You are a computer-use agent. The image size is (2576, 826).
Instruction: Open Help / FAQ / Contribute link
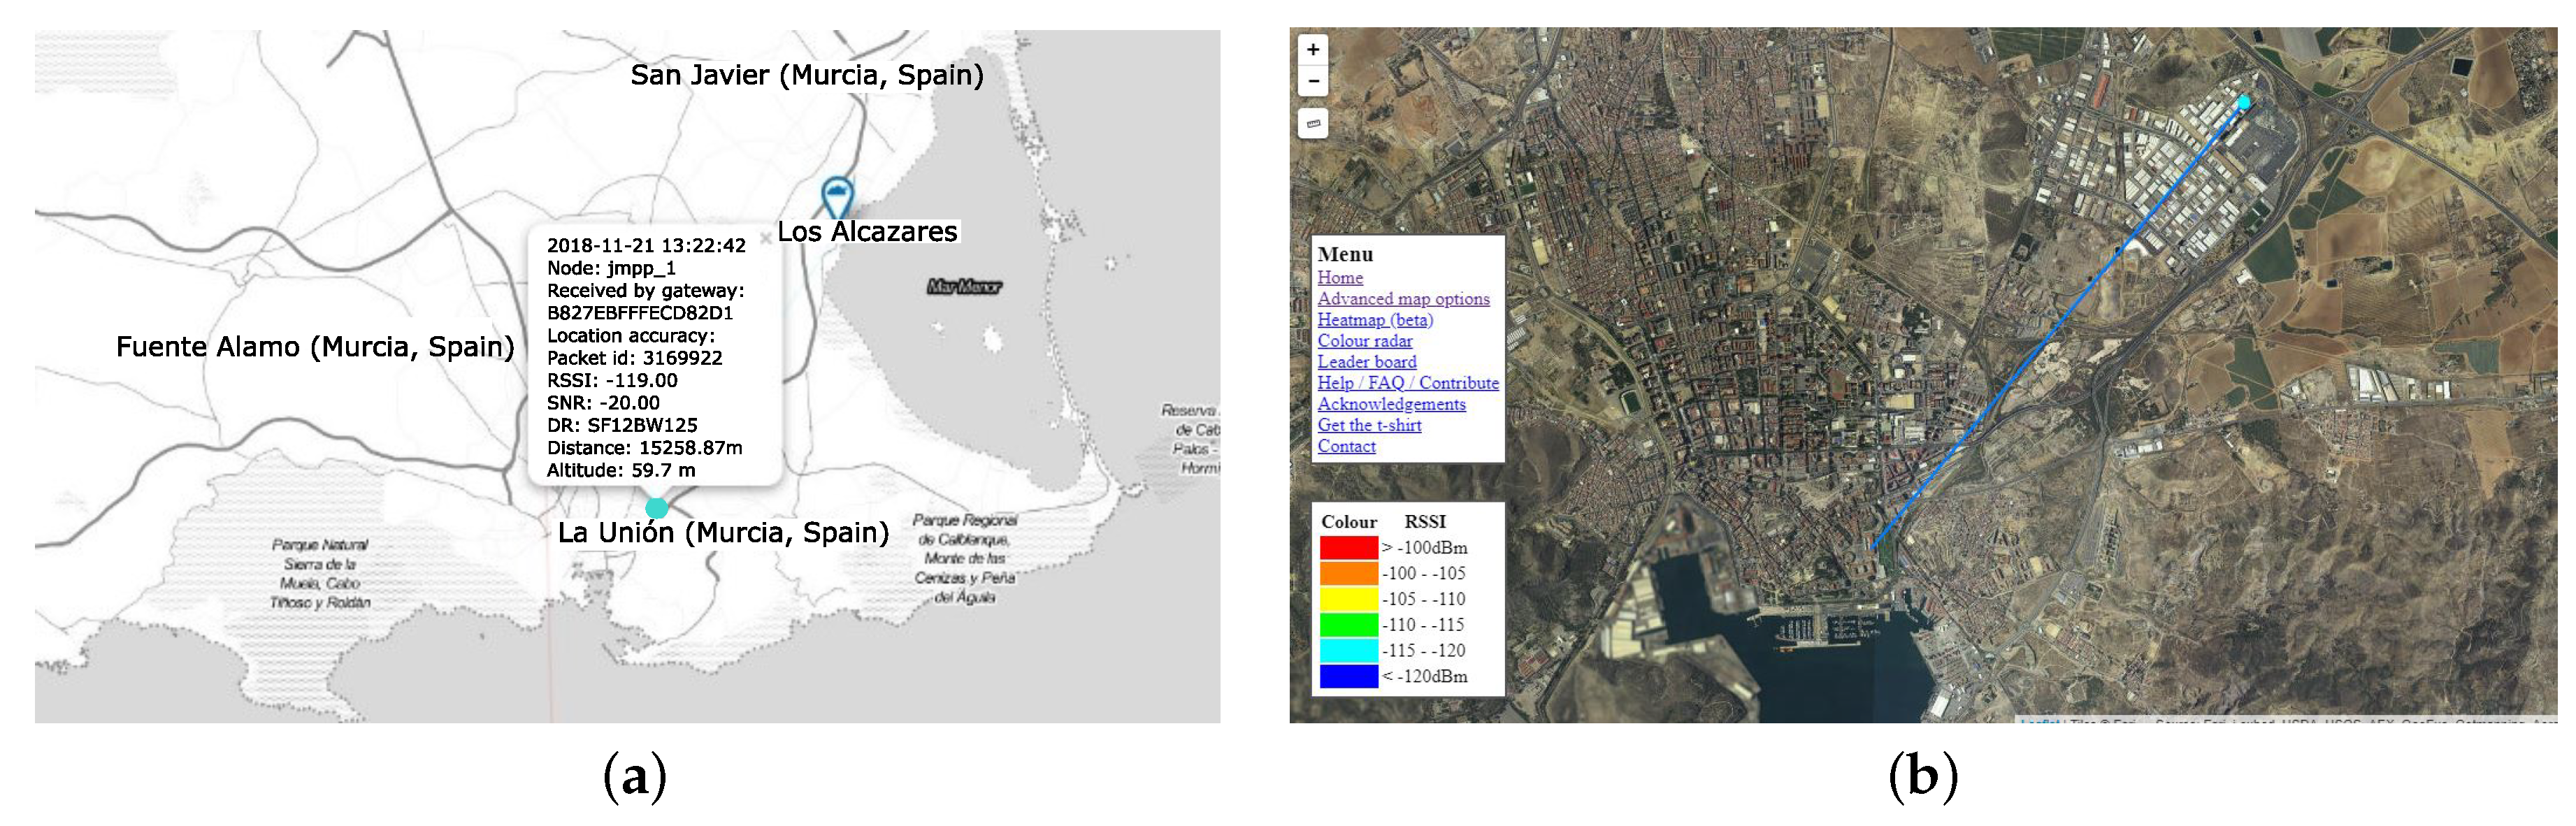(1407, 383)
